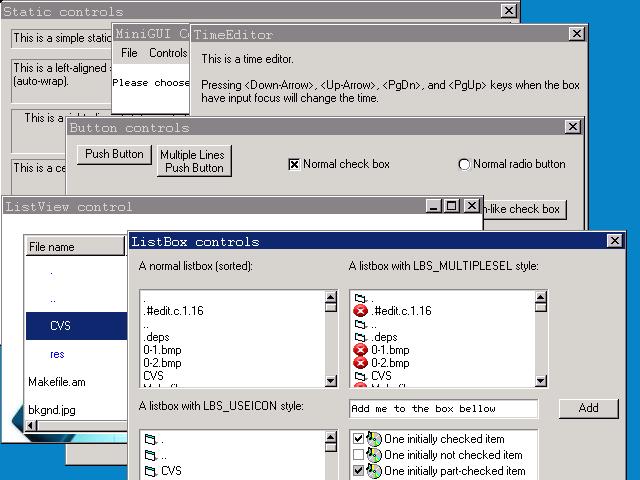Viewport: 640px width, 480px height.
Task: Open the File menu in MiniGUI window
Action: click(x=129, y=53)
